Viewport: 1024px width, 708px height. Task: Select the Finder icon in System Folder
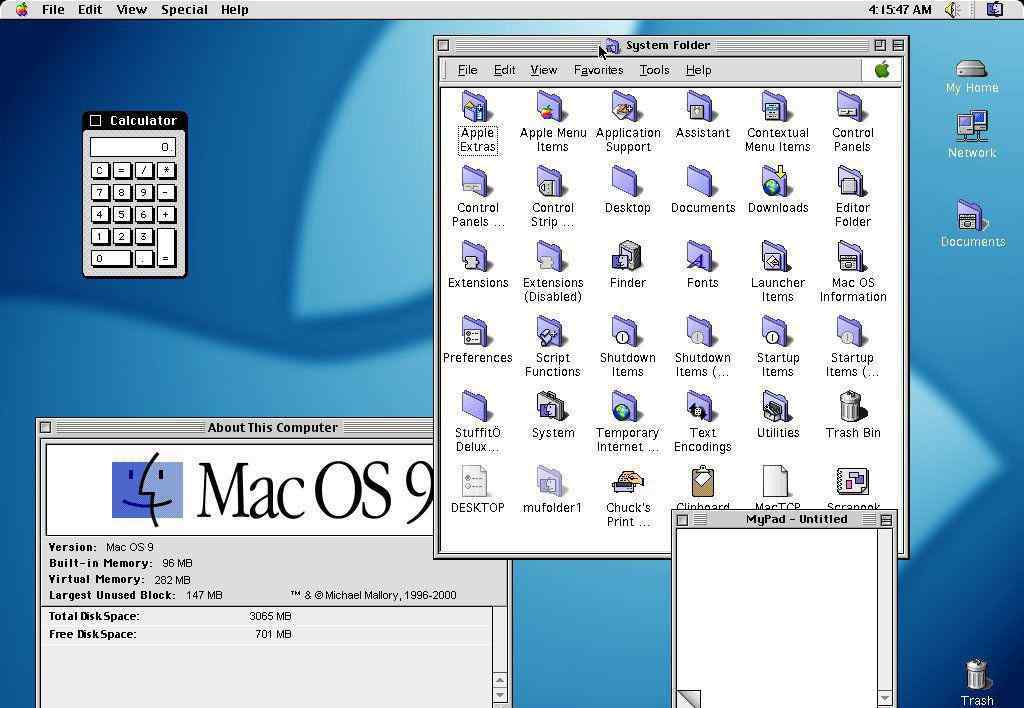pyautogui.click(x=627, y=257)
